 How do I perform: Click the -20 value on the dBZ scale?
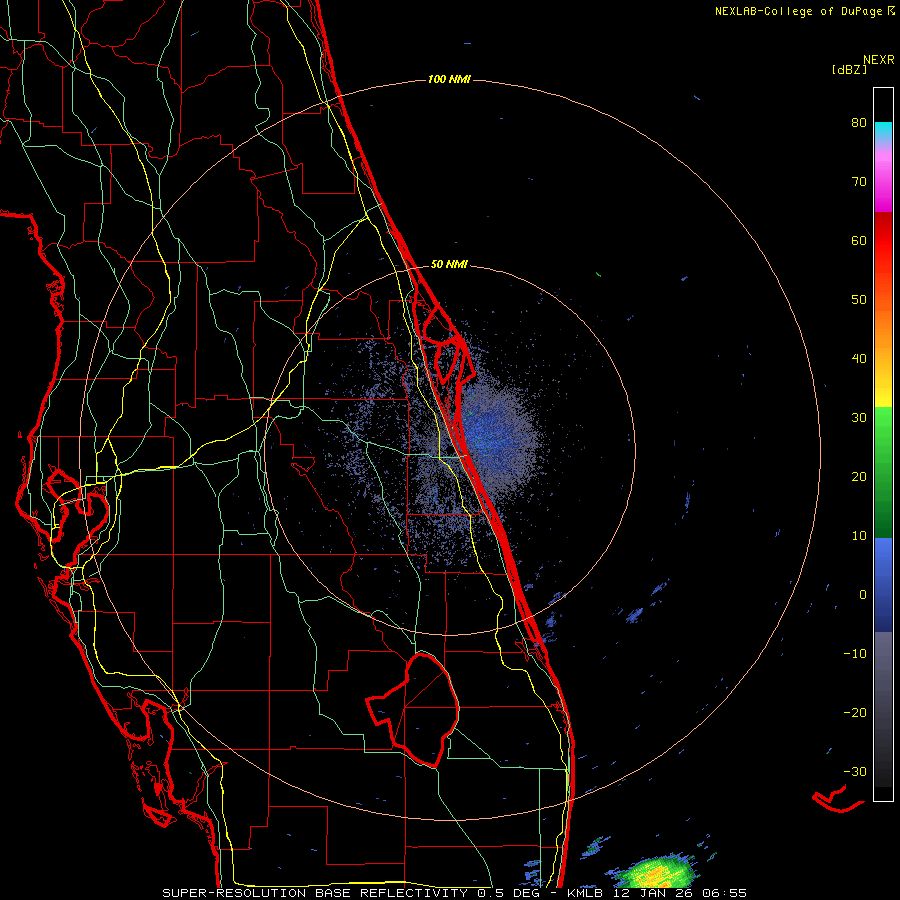click(x=855, y=712)
